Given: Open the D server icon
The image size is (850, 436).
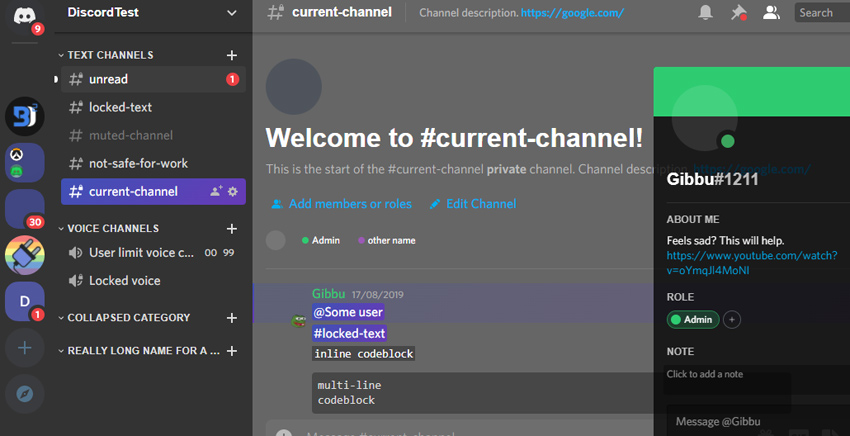Looking at the screenshot, I should (x=24, y=301).
